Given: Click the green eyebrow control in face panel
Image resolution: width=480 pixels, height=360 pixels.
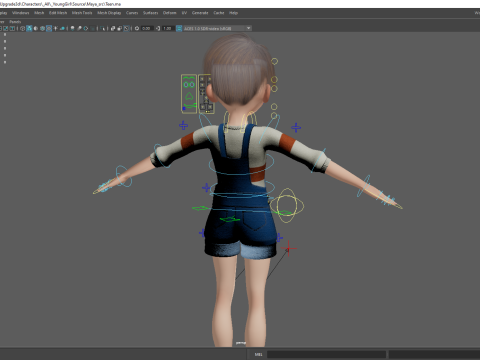Looking at the screenshot, I should coord(189,78).
